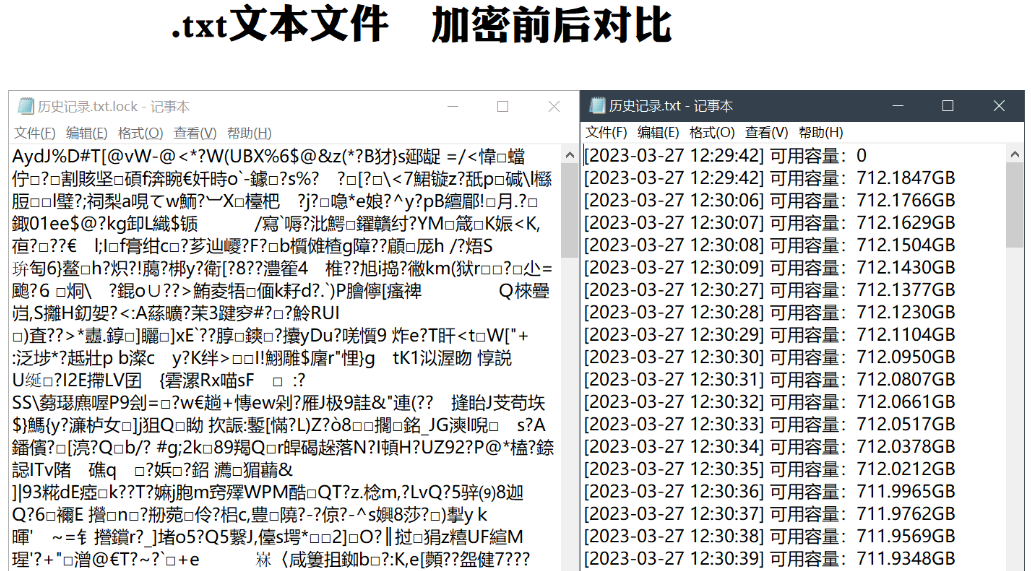1031x571 pixels.
Task: Open 文件(F) menu in the right 历史记录.txt window
Action: click(606, 132)
